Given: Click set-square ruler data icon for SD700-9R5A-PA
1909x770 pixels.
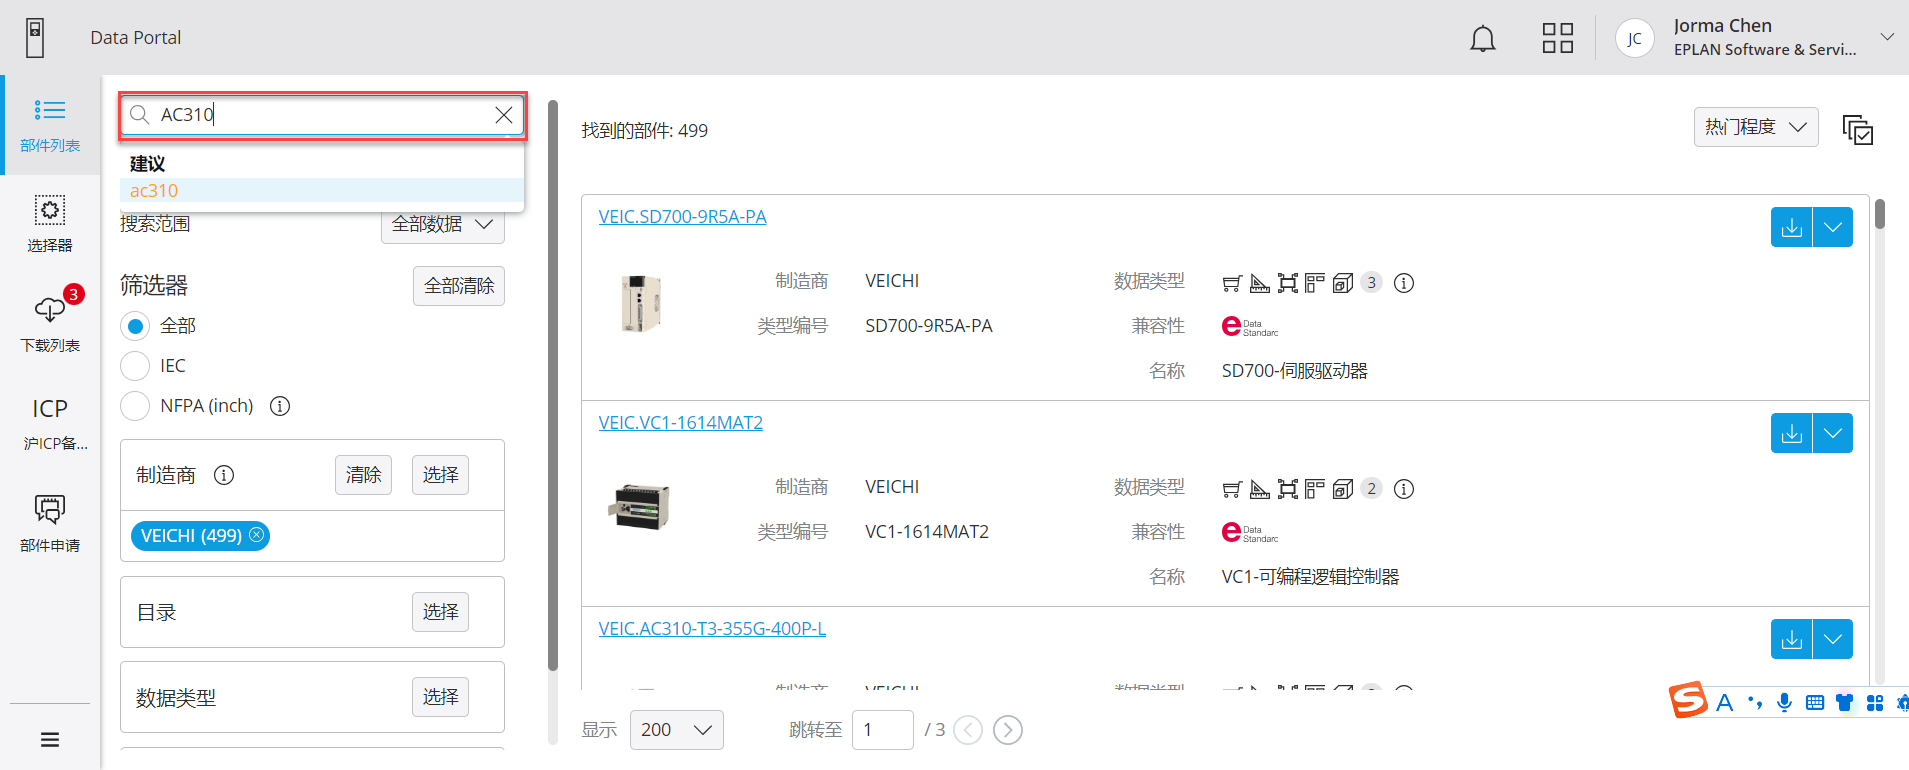Looking at the screenshot, I should [x=1260, y=283].
